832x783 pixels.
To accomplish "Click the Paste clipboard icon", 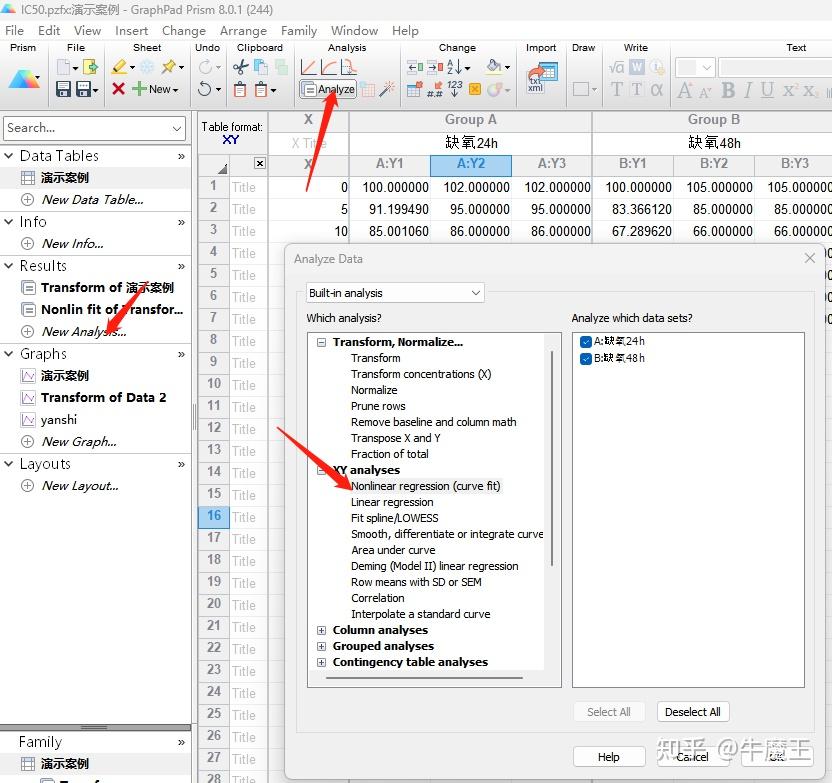I will [240, 89].
